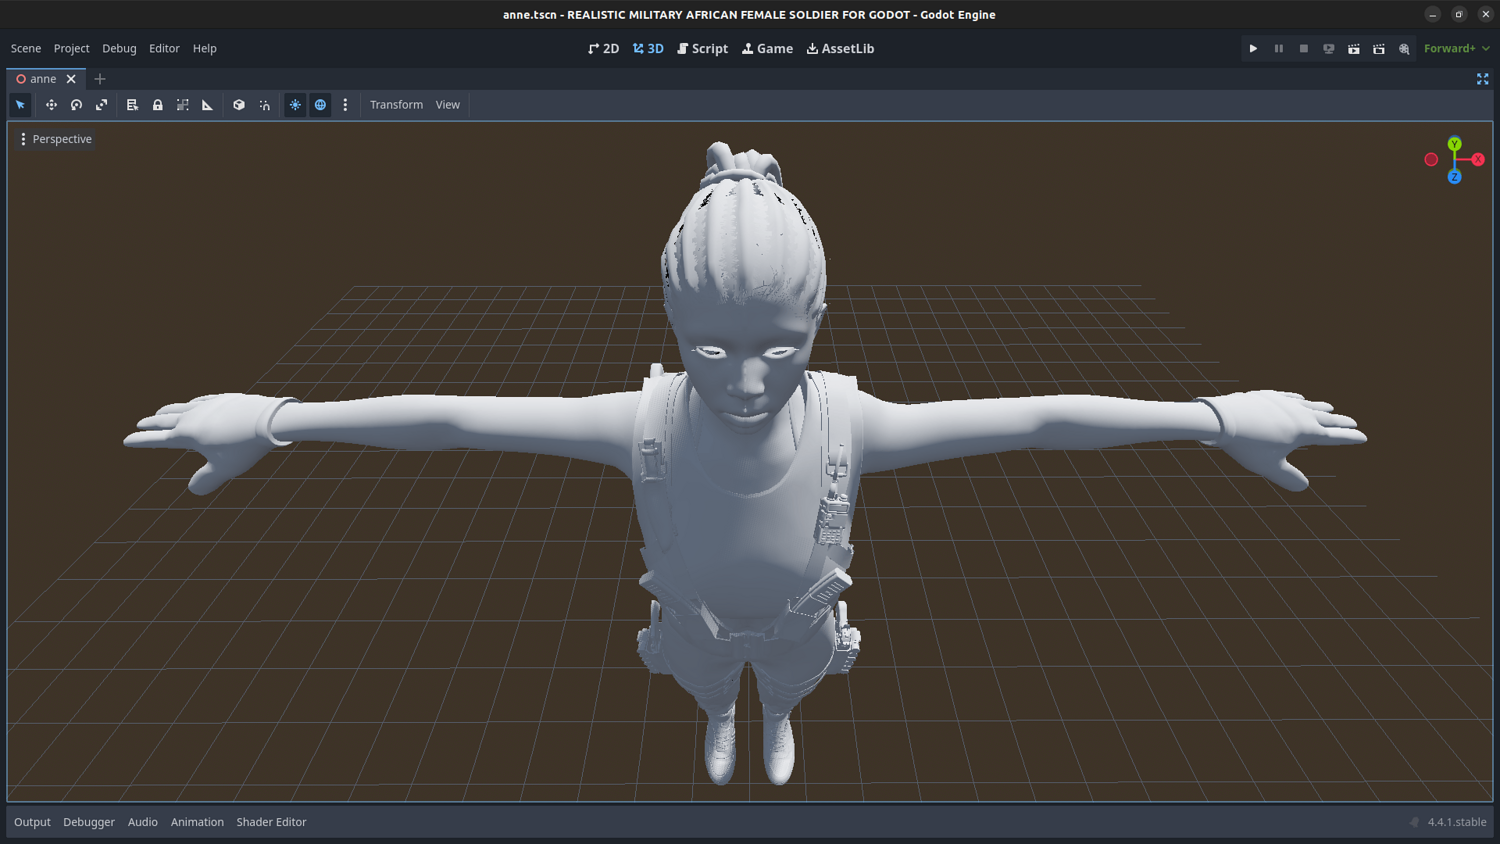Toggle preview sunlight in the viewport
This screenshot has width=1500, height=844.
(x=295, y=105)
